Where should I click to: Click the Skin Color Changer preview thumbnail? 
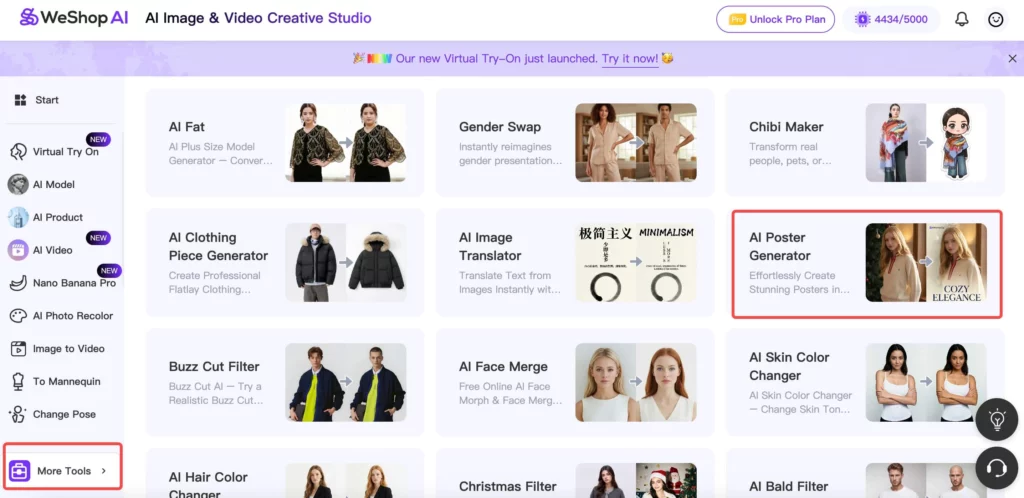pos(926,382)
